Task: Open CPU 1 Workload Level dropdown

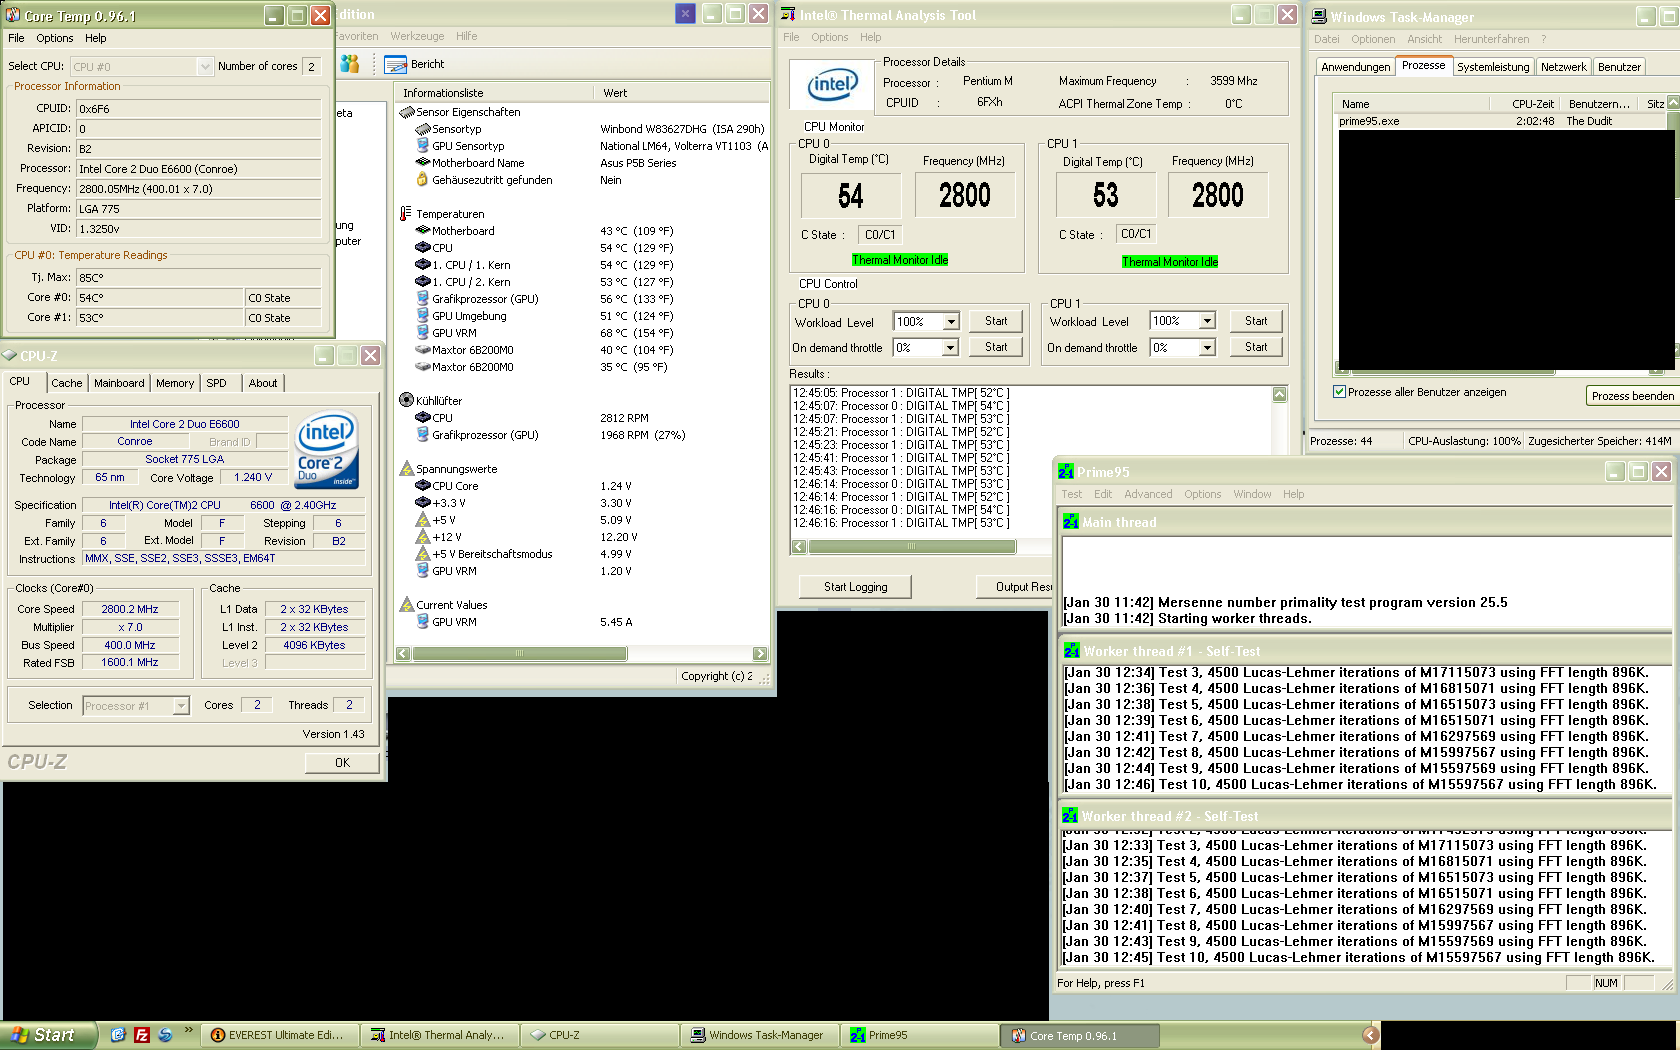Action: point(1207,321)
